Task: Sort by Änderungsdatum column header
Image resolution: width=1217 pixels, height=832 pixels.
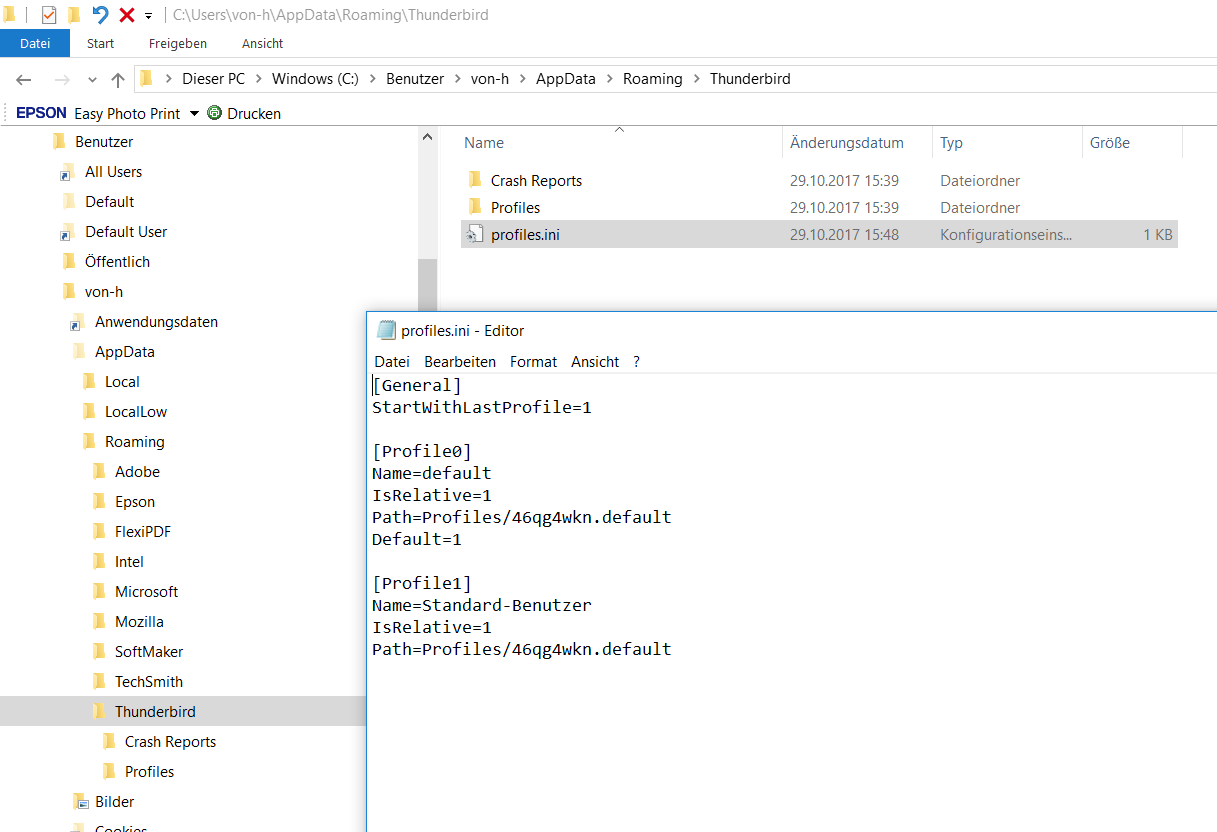Action: (x=847, y=143)
